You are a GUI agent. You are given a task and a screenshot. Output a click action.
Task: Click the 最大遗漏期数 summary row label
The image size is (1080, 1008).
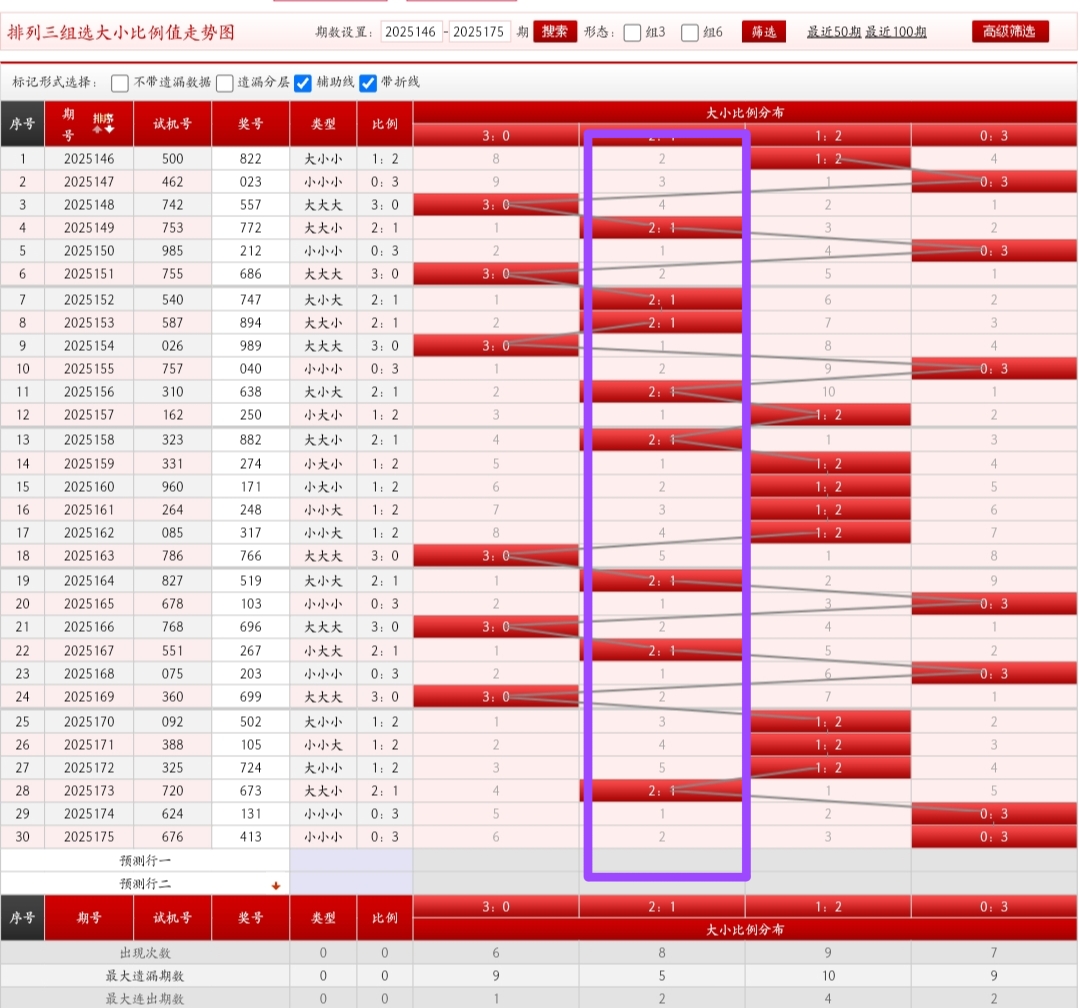(x=145, y=976)
